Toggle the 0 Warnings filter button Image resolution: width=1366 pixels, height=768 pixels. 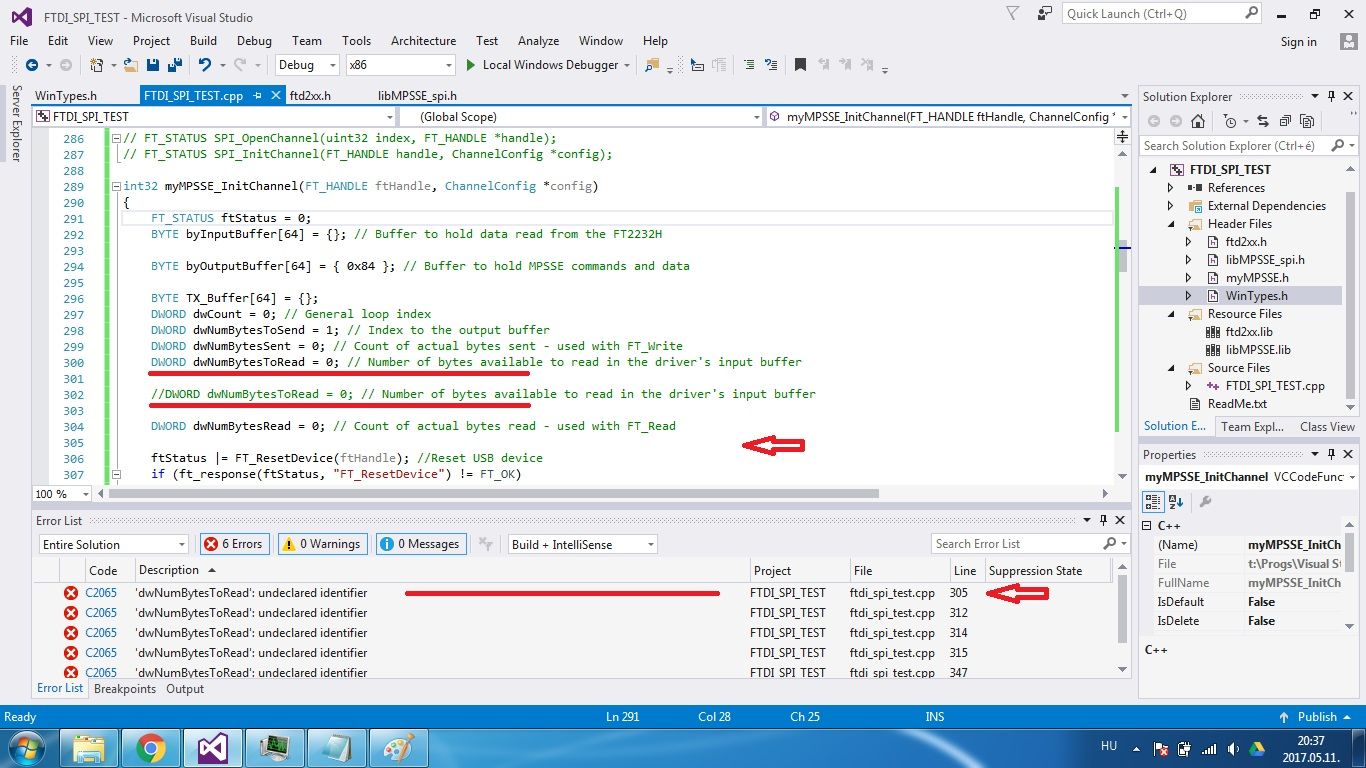coord(321,544)
